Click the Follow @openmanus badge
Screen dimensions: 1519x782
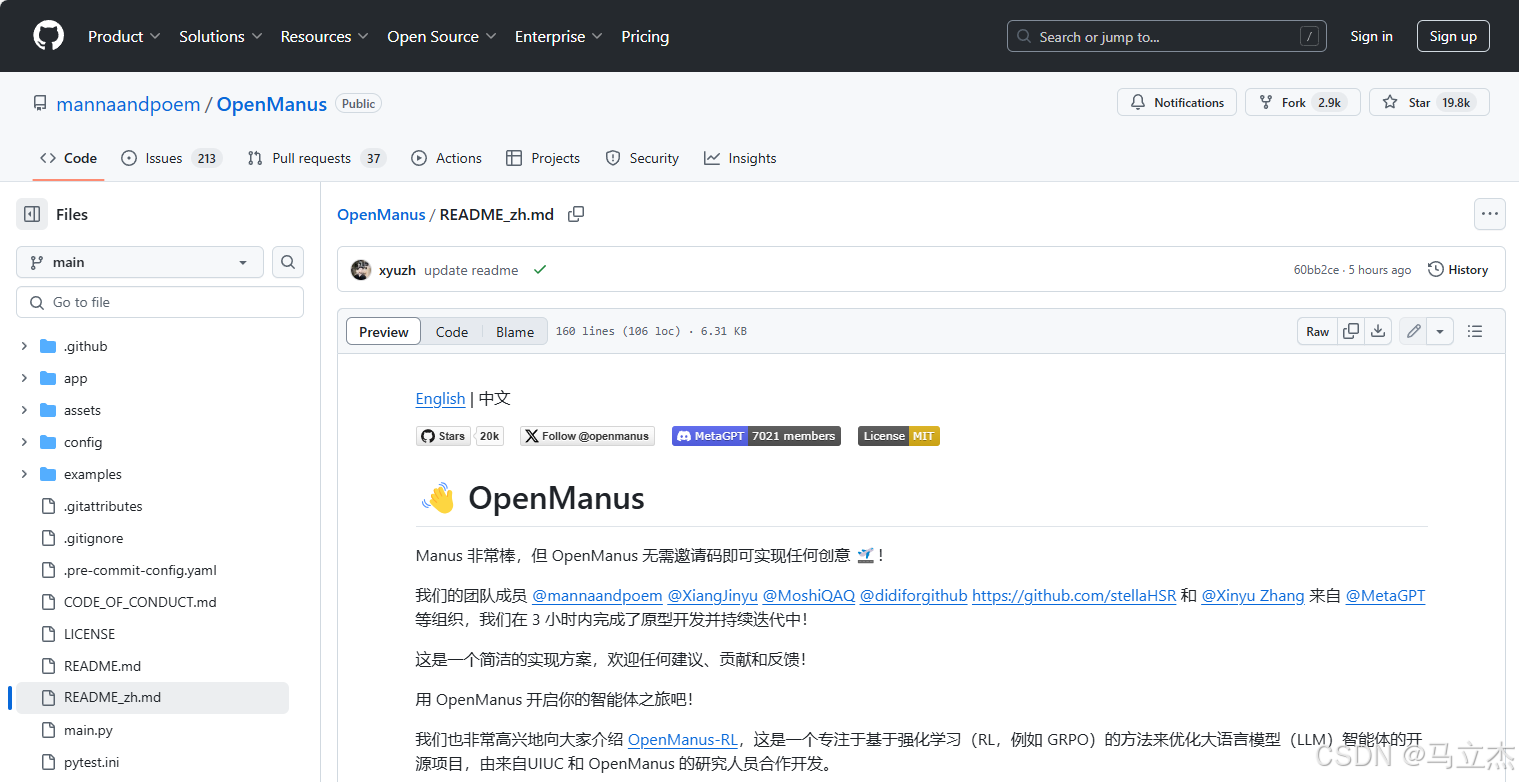point(587,436)
